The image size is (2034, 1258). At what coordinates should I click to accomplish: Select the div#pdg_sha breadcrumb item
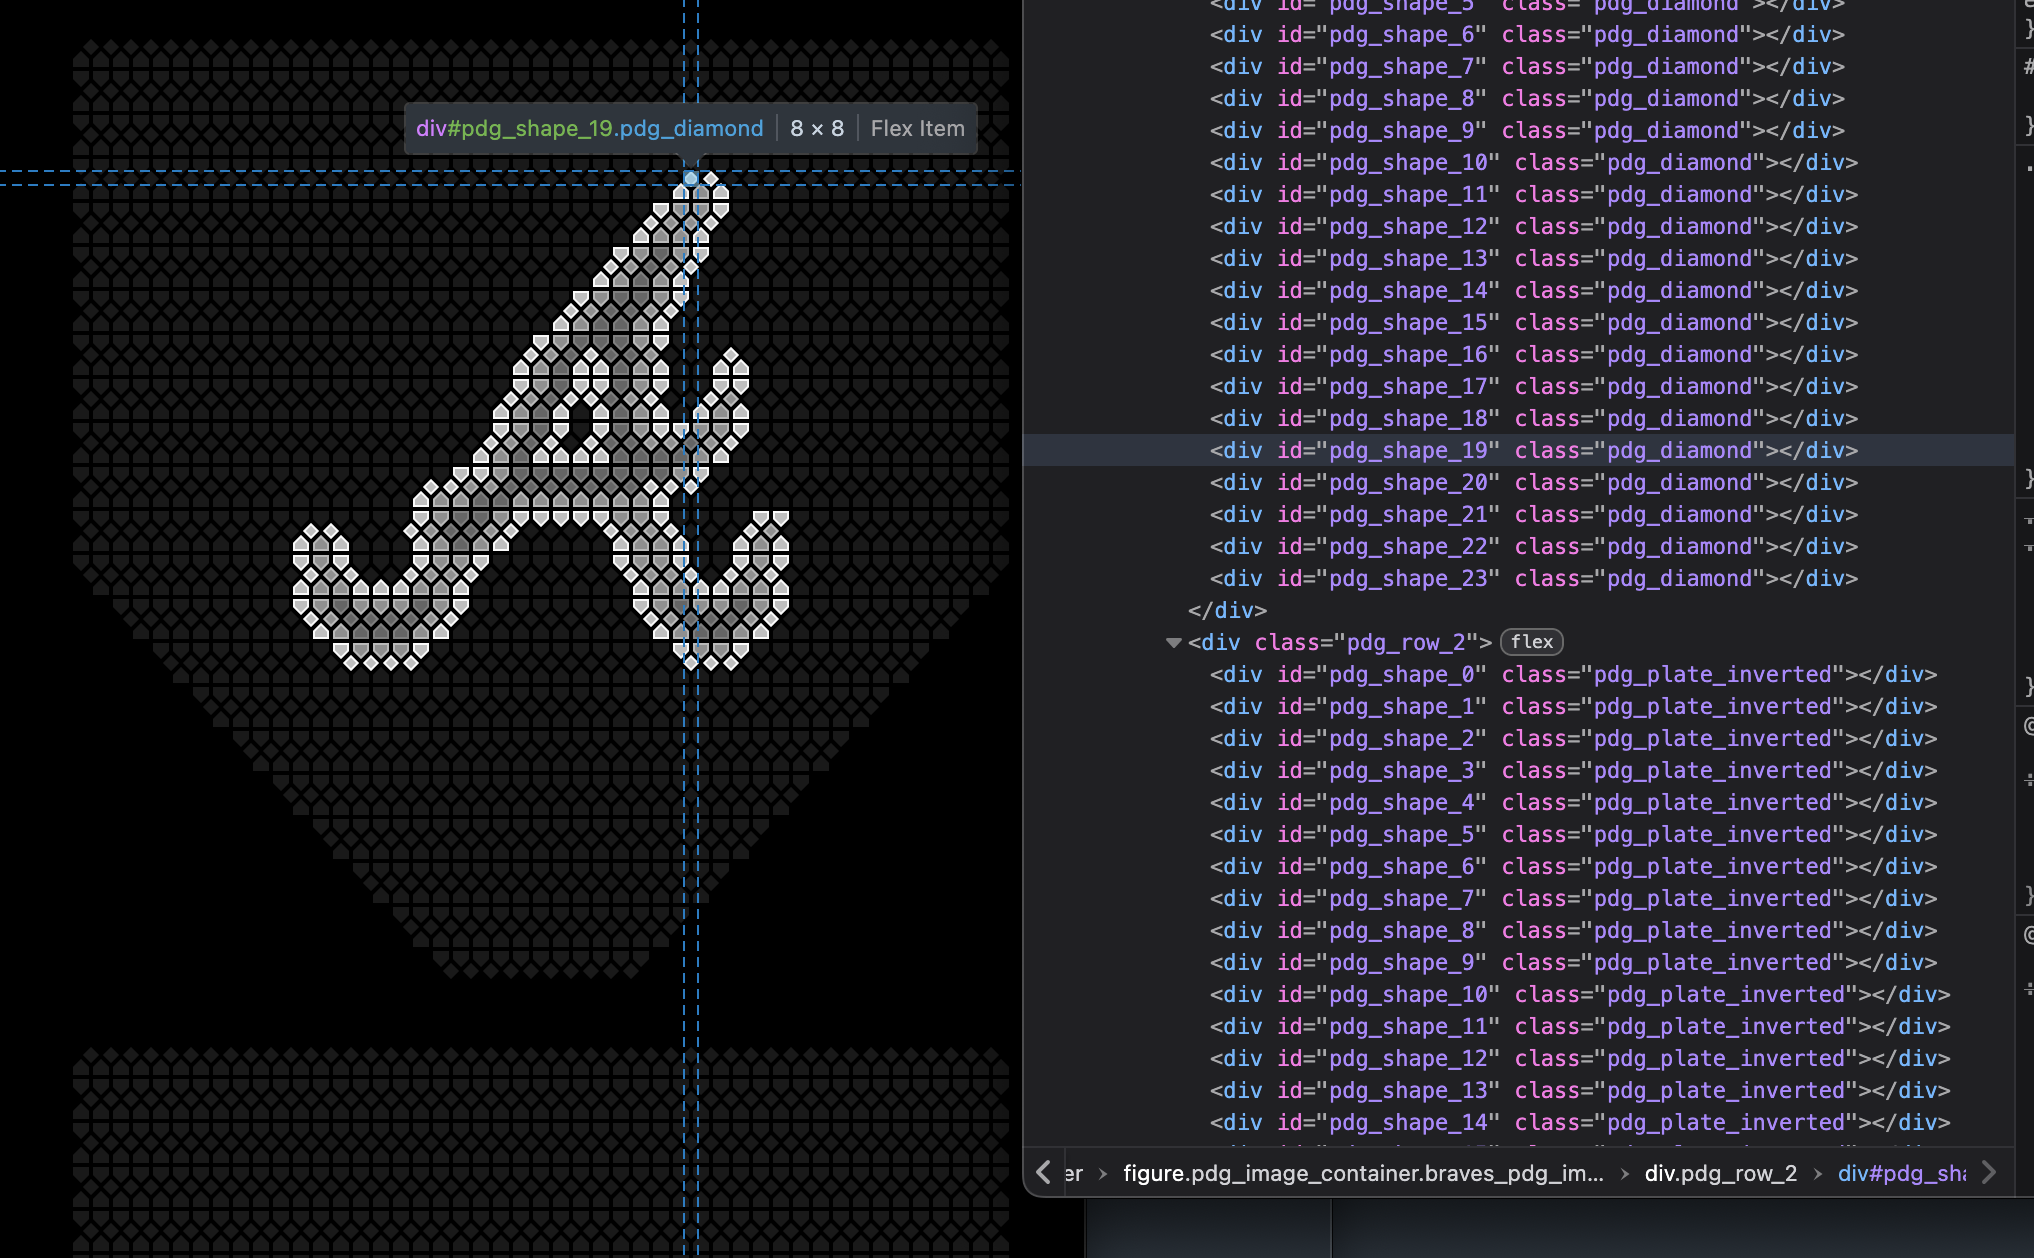1902,1173
